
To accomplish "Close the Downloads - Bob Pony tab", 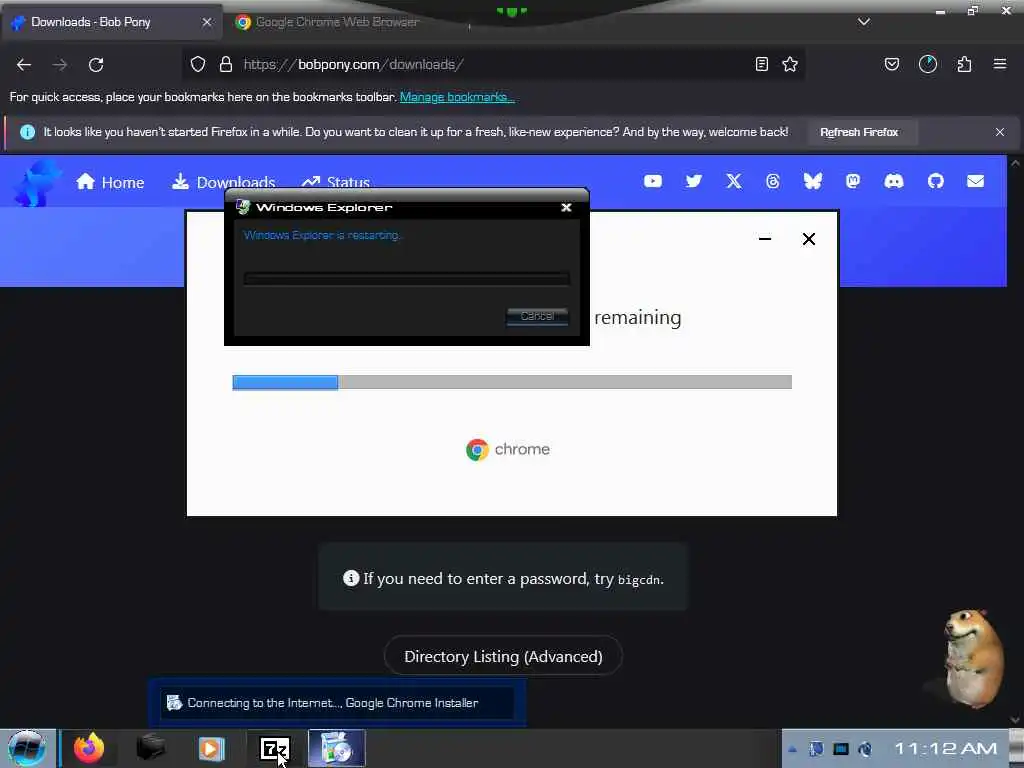I will pos(207,22).
